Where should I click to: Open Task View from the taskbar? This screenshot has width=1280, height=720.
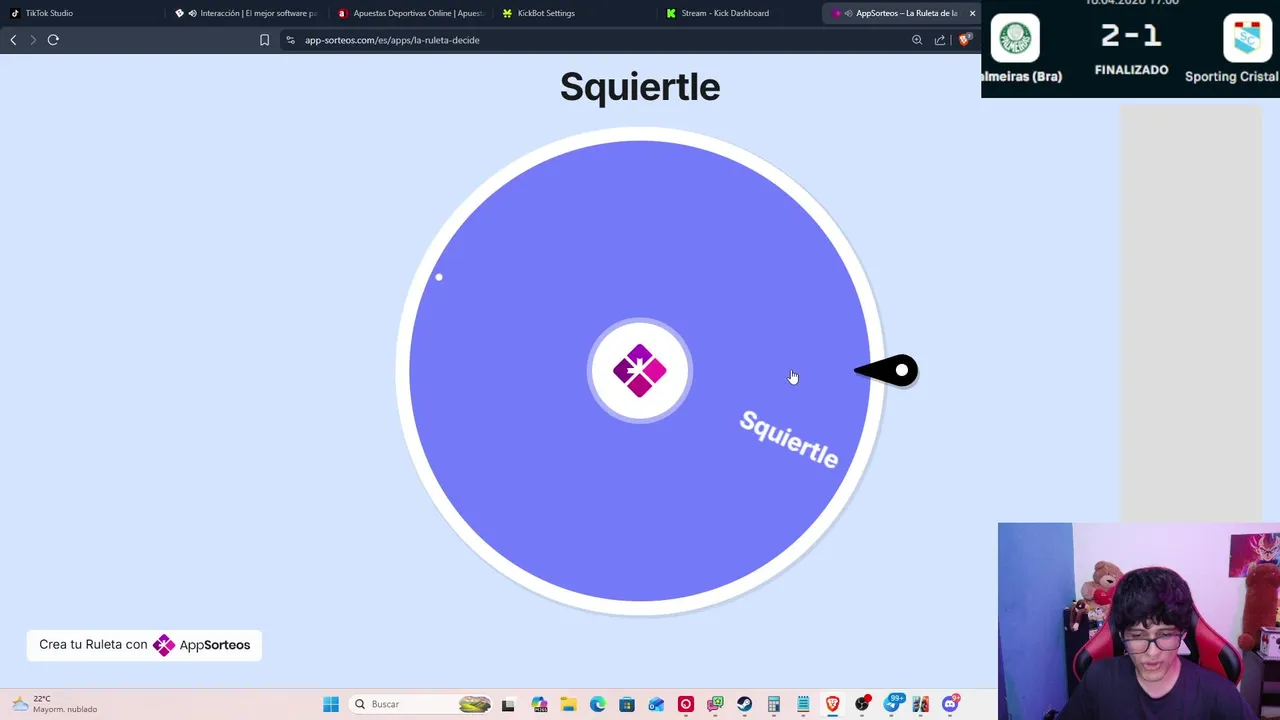508,705
